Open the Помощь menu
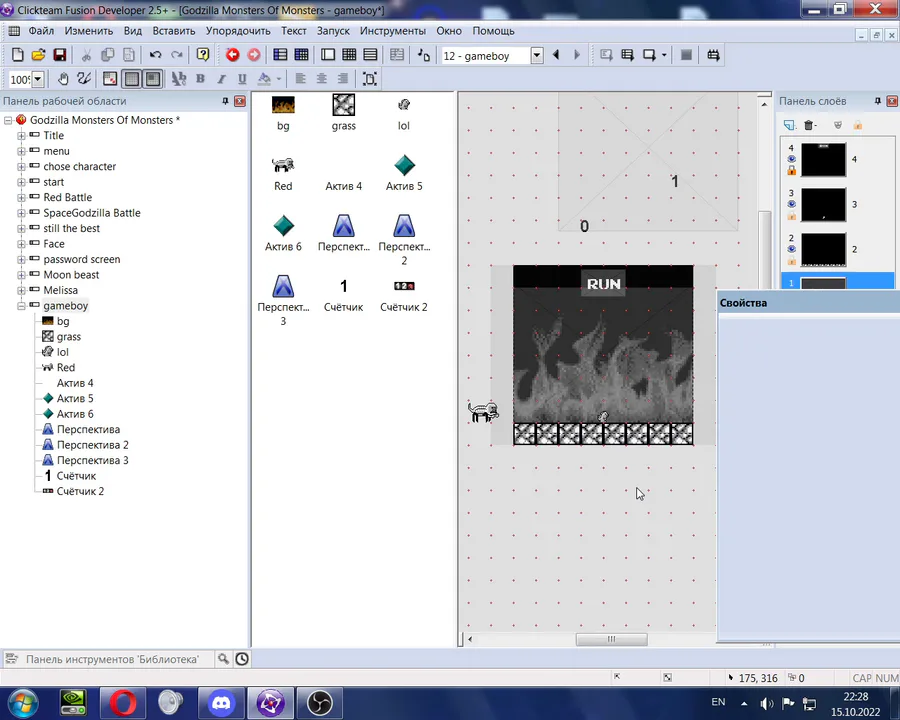The image size is (900, 720). click(x=493, y=31)
